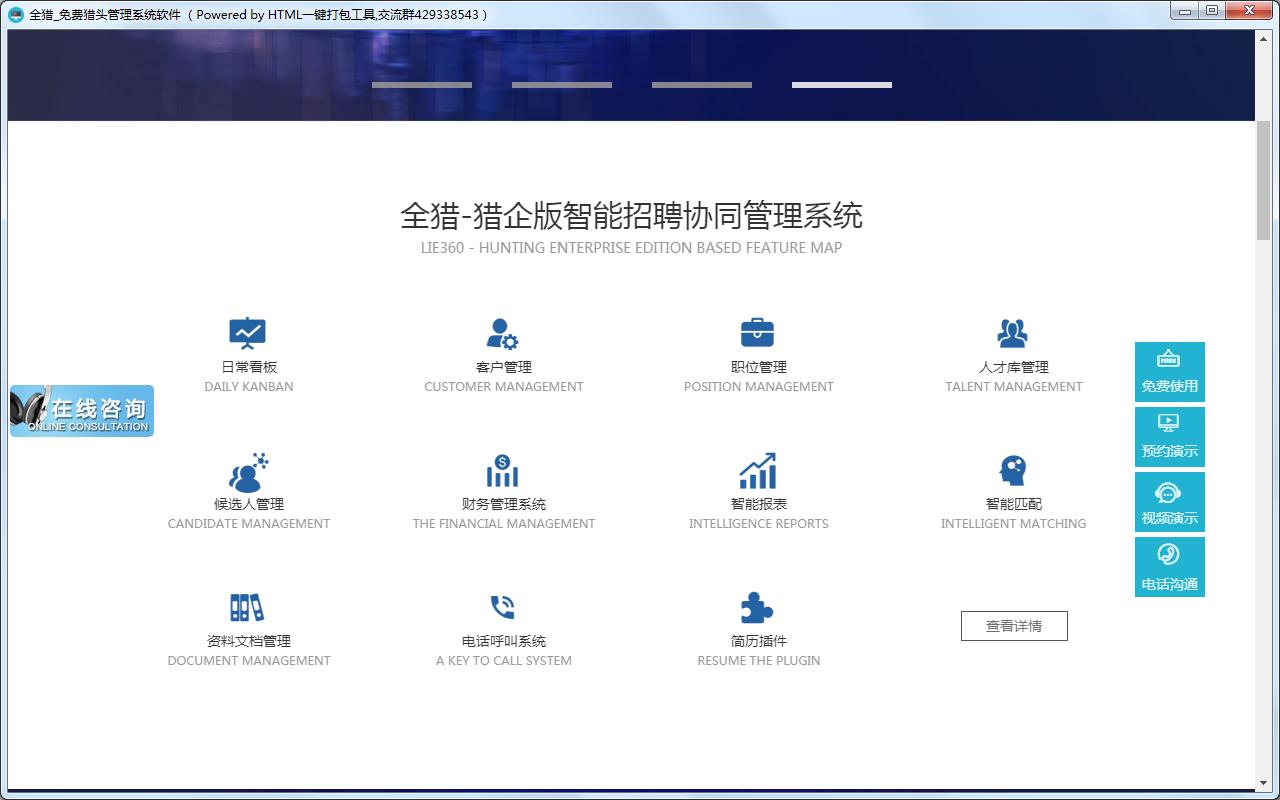Book a demo via 预约演示 side button
Image resolution: width=1280 pixels, height=800 pixels.
tap(1170, 437)
